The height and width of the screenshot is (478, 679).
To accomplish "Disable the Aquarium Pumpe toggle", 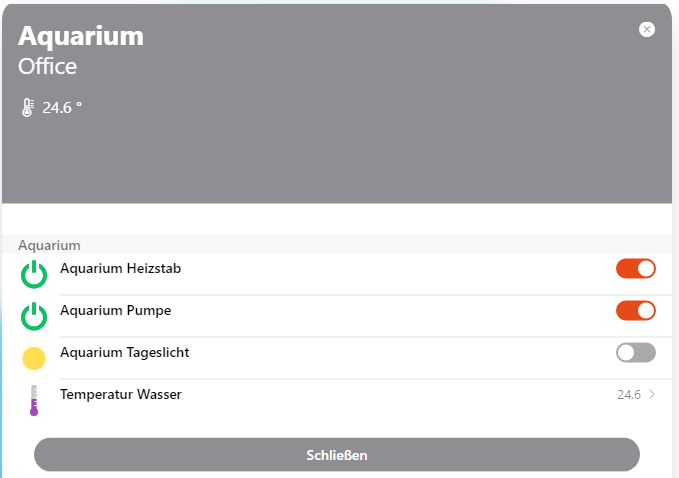I will click(x=635, y=310).
